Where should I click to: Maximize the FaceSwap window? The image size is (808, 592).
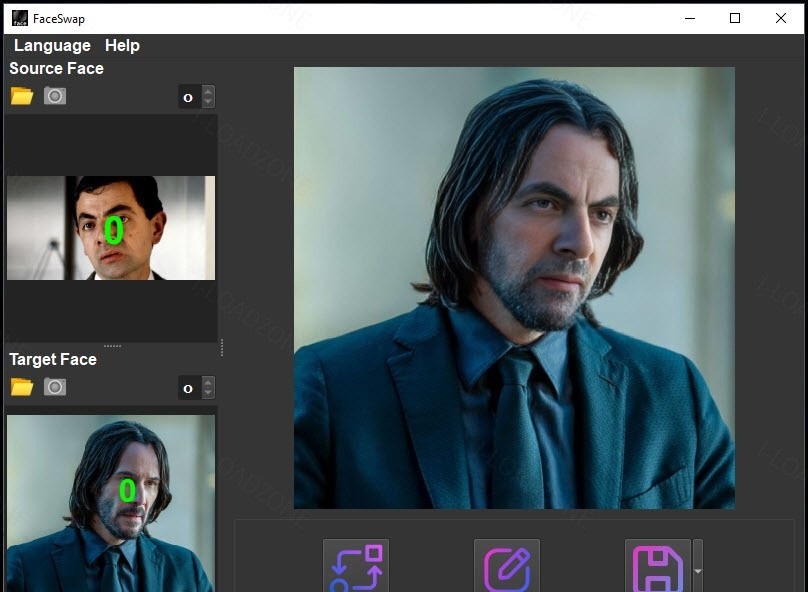click(735, 18)
